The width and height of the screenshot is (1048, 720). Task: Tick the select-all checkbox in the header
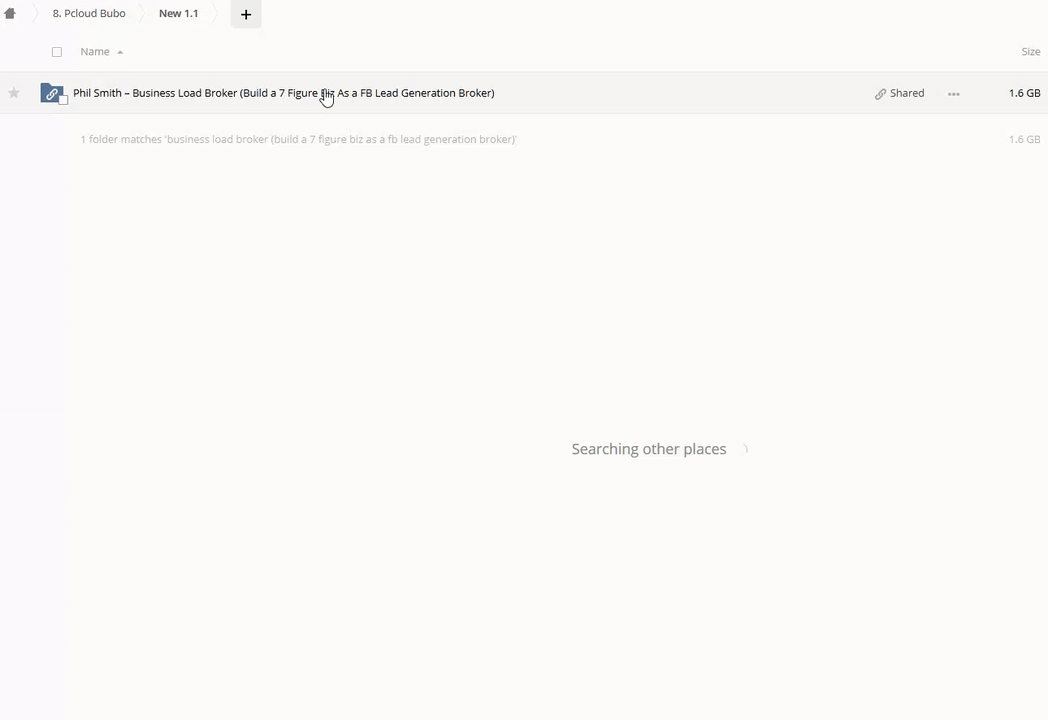pos(57,52)
